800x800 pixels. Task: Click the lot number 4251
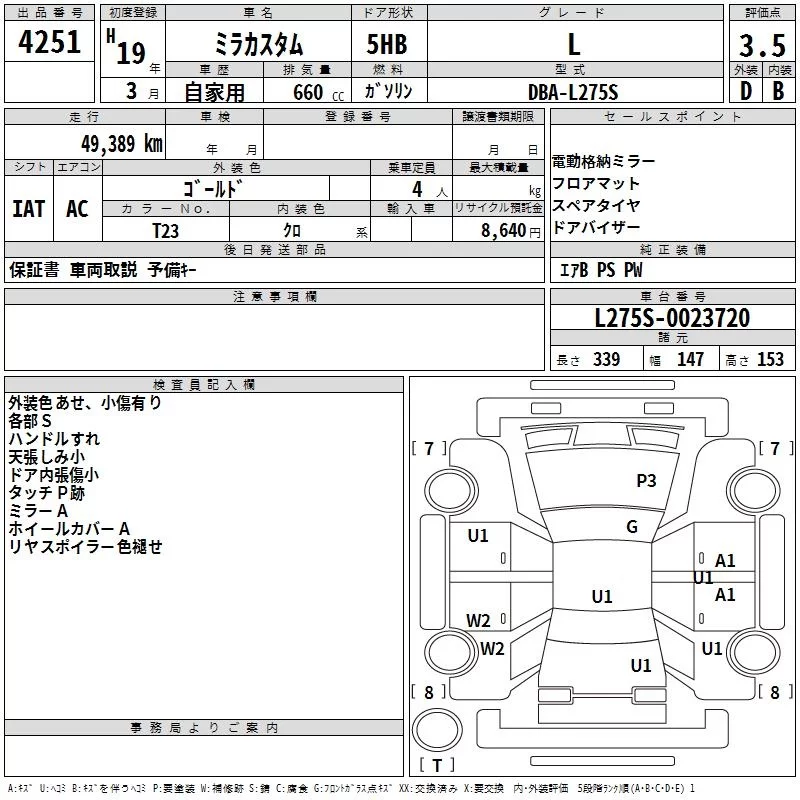click(x=49, y=42)
